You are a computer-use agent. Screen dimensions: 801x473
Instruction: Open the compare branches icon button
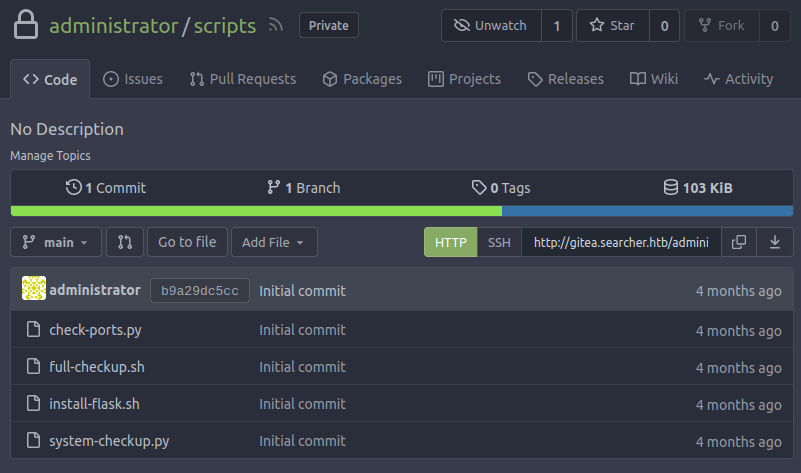124,242
